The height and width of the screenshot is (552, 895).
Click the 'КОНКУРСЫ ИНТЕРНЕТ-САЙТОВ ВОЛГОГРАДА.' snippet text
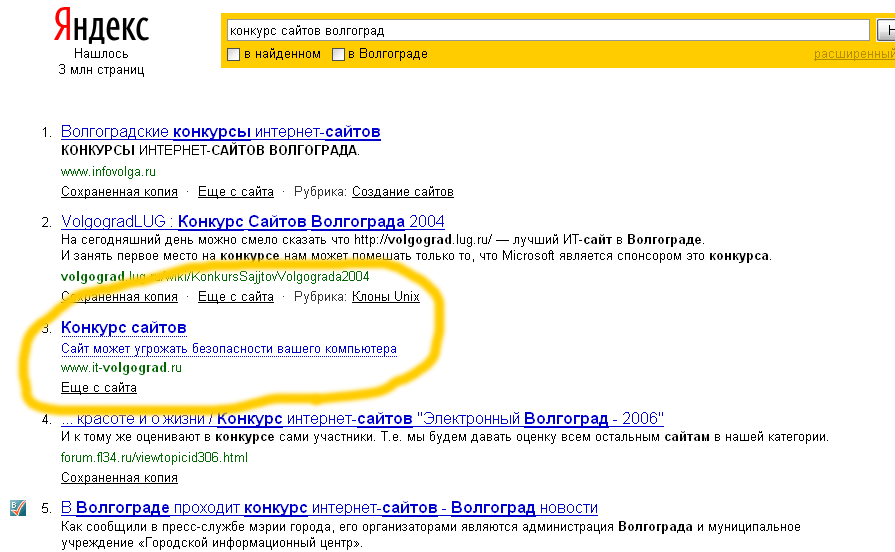210,151
